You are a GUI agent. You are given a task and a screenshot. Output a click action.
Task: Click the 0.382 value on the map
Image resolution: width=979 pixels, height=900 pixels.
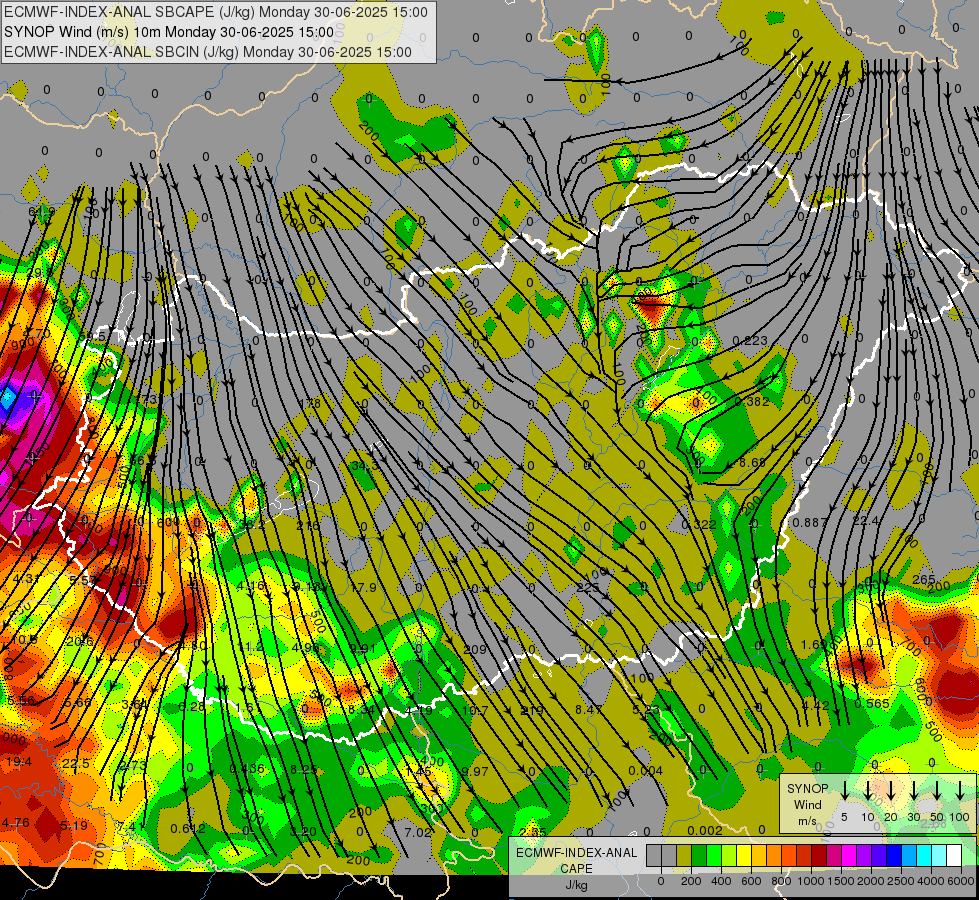(x=752, y=402)
